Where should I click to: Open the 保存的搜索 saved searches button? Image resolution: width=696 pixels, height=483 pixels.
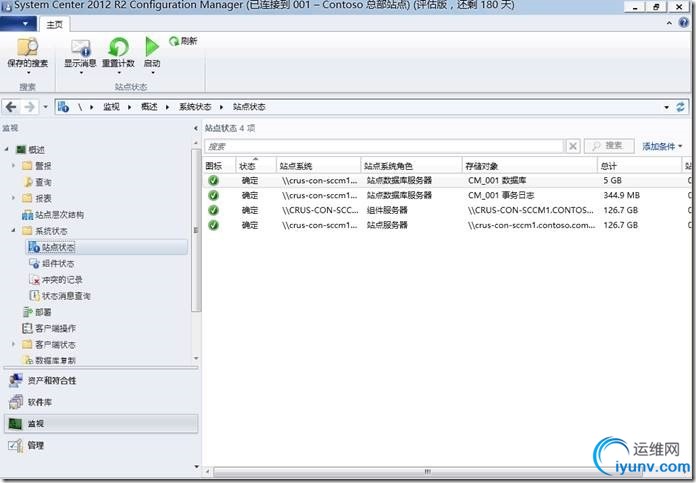pos(28,55)
